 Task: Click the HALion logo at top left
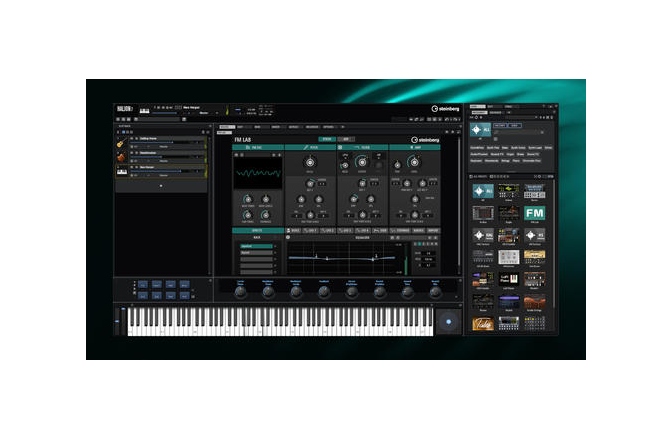pyautogui.click(x=125, y=109)
